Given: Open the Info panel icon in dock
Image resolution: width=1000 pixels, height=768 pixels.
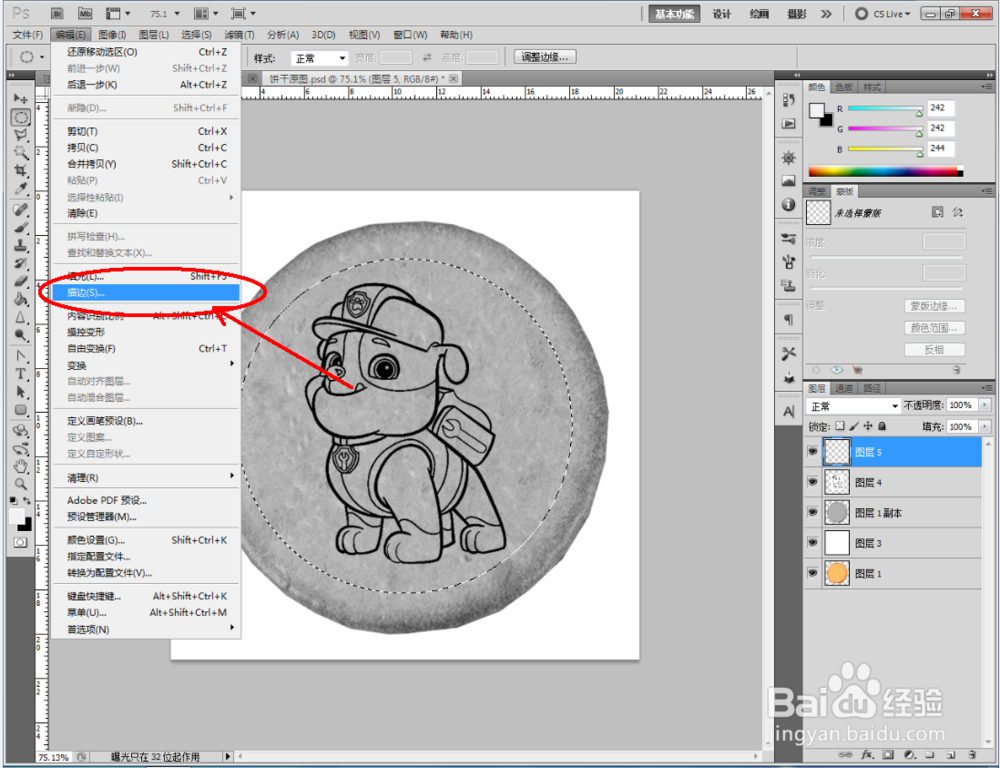Looking at the screenshot, I should 789,204.
